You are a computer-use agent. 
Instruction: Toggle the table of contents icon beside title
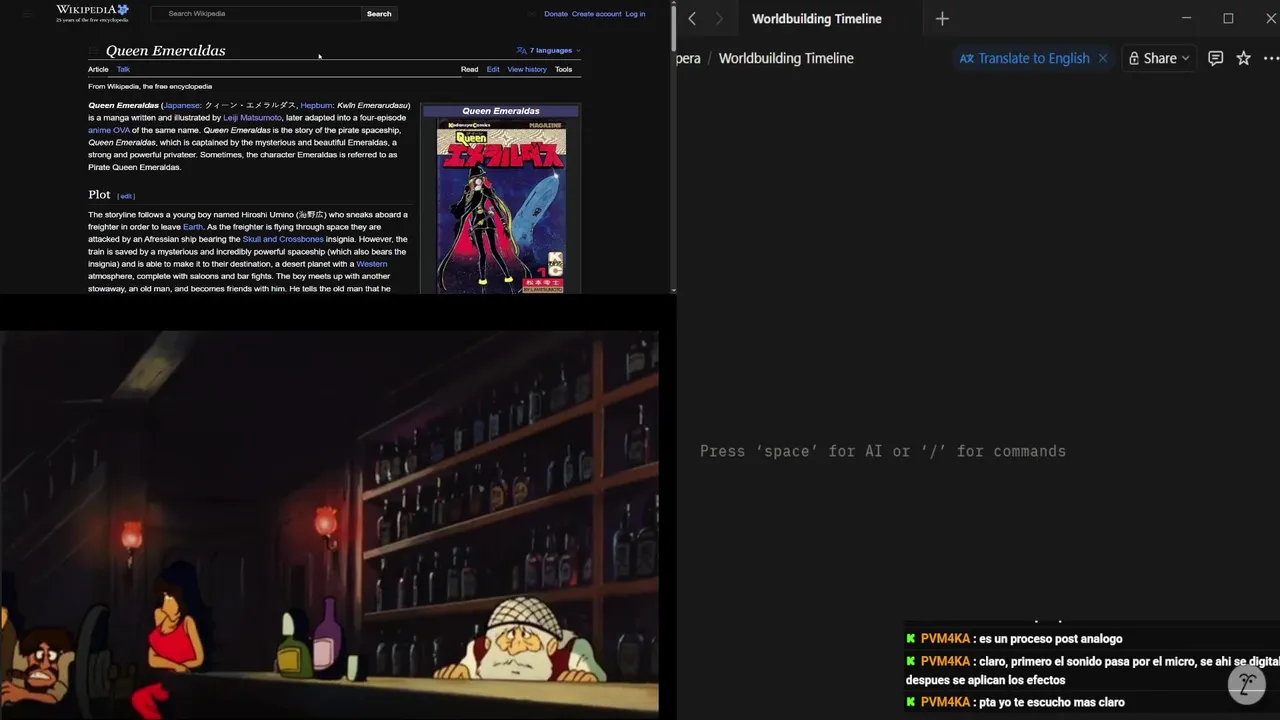(94, 51)
